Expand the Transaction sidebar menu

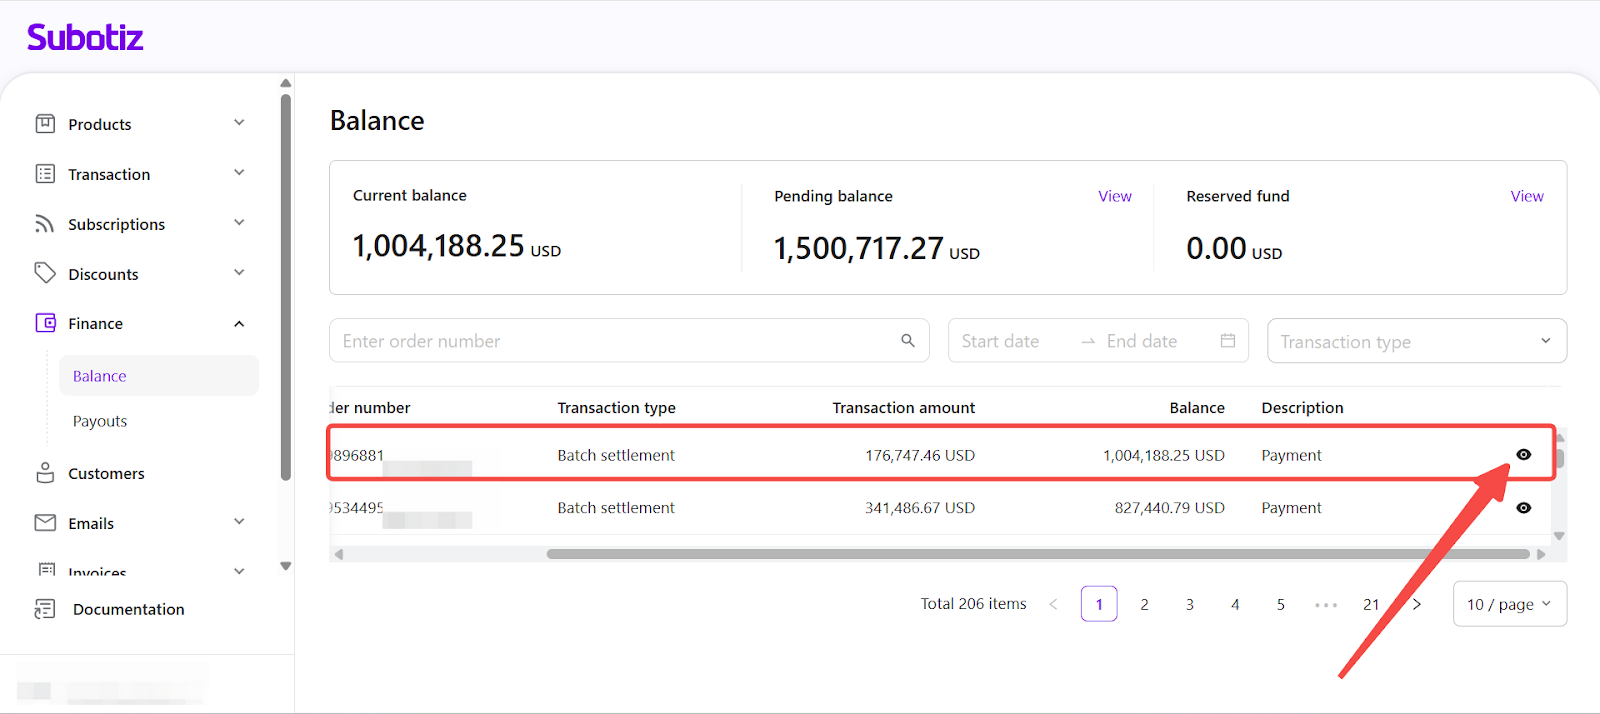click(x=239, y=174)
